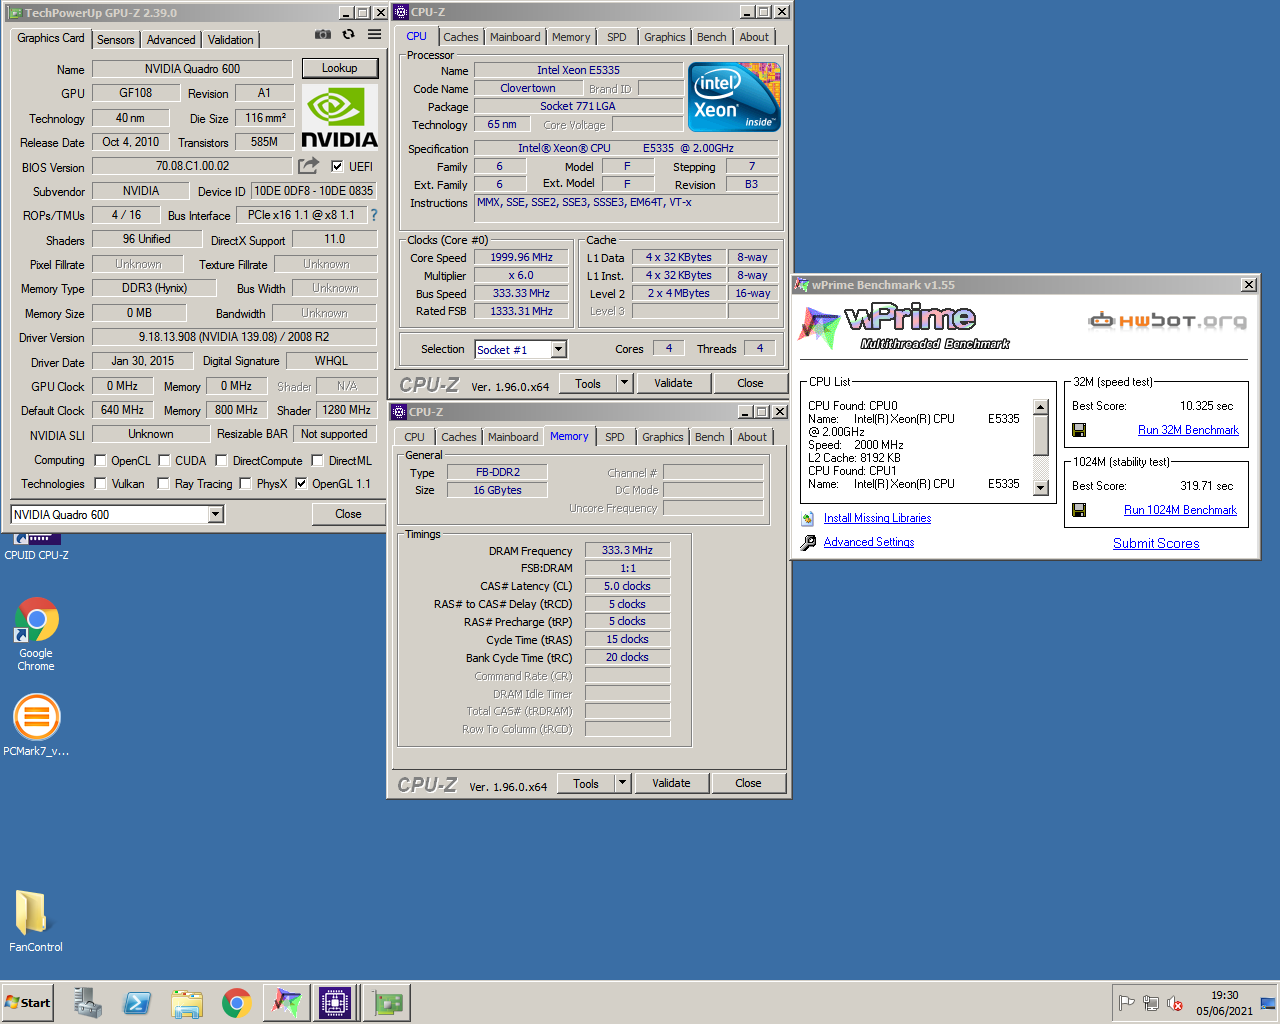Viewport: 1280px width, 1024px height.
Task: Click the HWBOT.org logo
Action: pos(1167,321)
